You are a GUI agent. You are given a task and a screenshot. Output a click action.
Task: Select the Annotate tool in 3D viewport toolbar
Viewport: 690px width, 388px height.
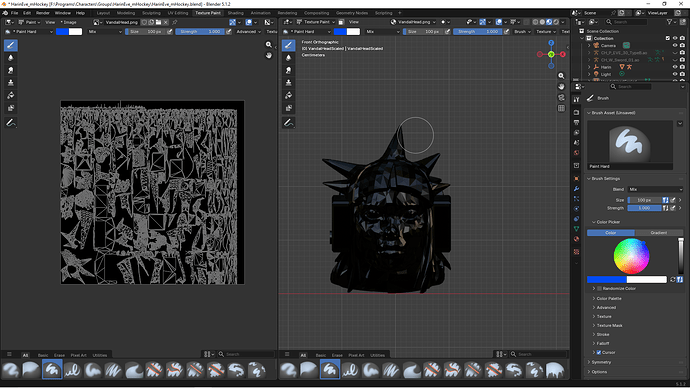289,123
